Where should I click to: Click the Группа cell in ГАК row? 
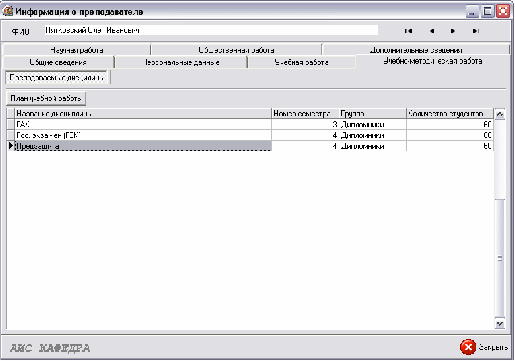click(x=372, y=124)
